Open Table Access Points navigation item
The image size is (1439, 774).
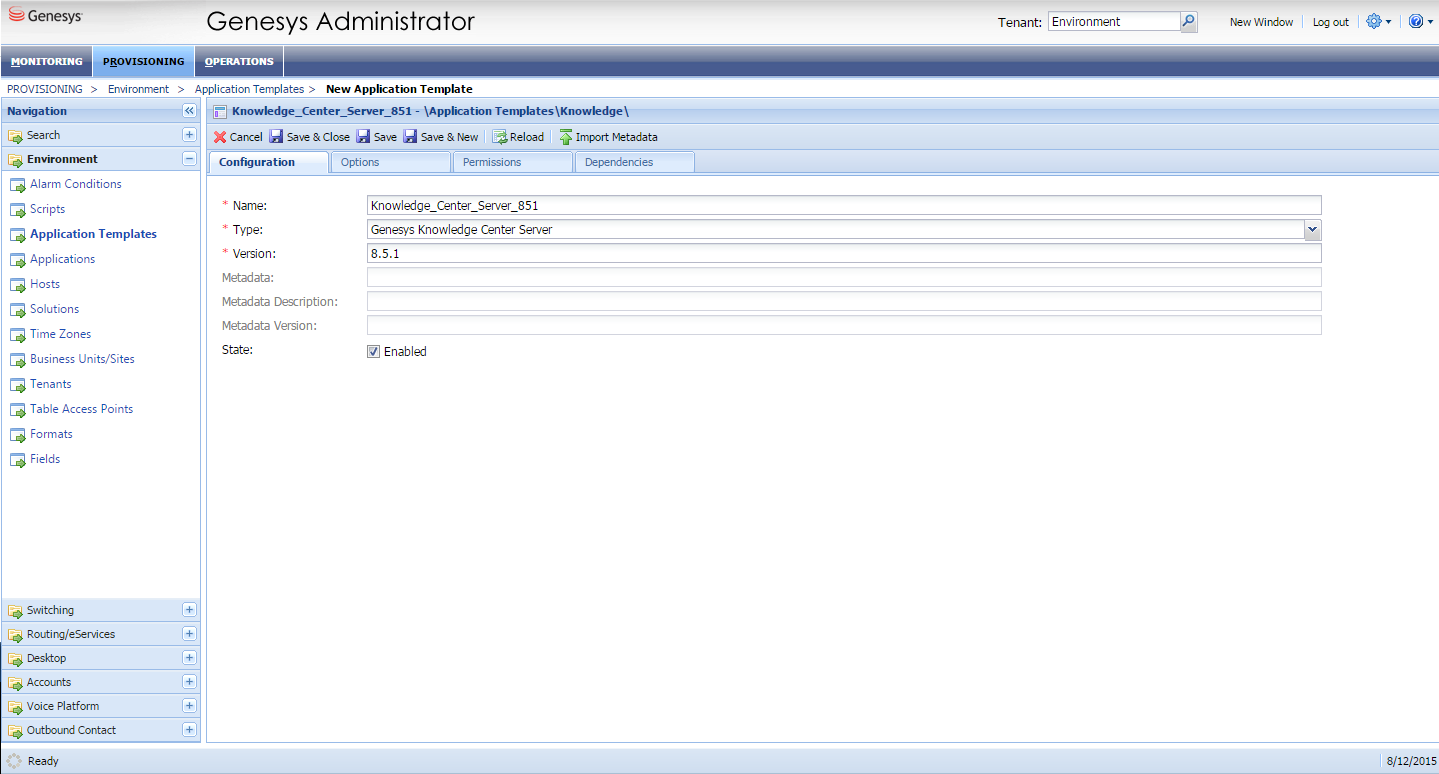[81, 409]
